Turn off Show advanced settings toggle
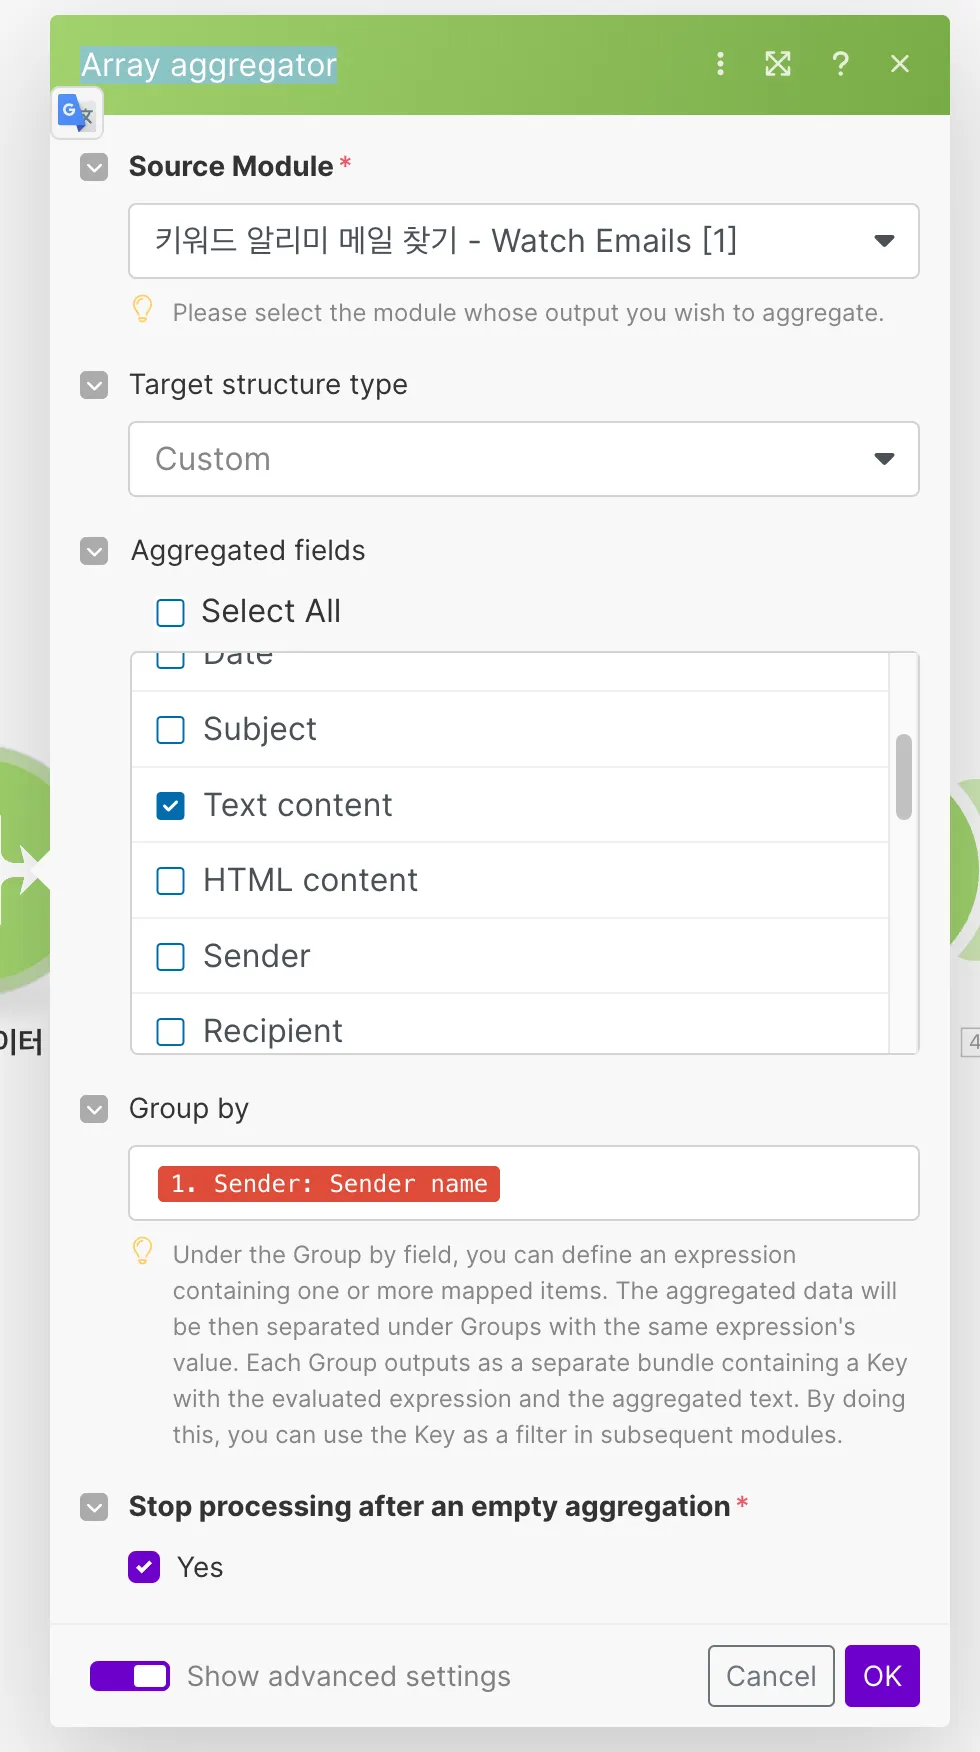 click(x=130, y=1676)
